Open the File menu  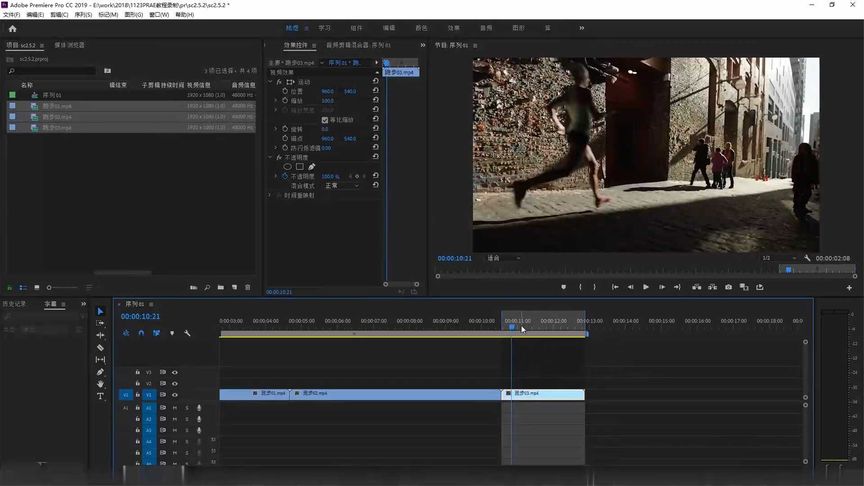pos(11,15)
